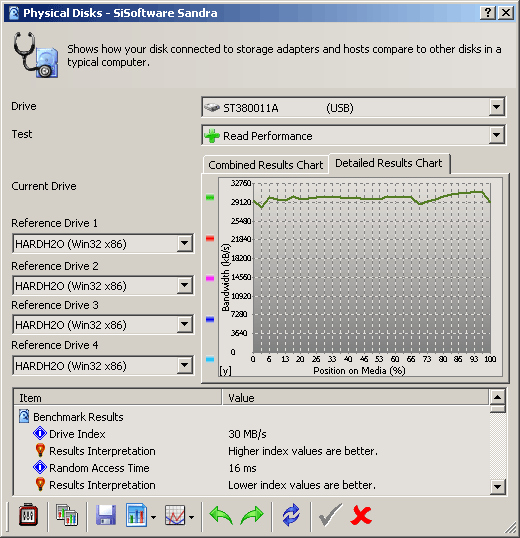This screenshot has height=538, width=520.
Task: Open the module options icon in toolbar
Action: [28, 514]
